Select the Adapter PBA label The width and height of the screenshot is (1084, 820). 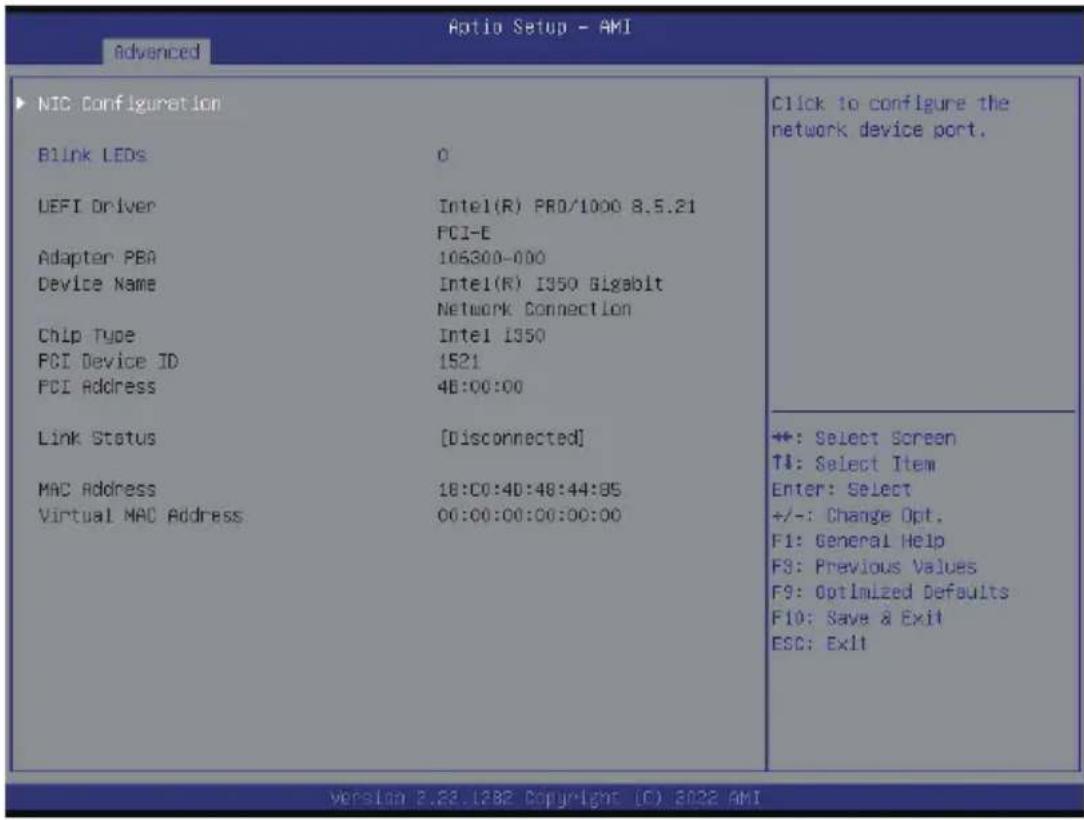pos(97,258)
